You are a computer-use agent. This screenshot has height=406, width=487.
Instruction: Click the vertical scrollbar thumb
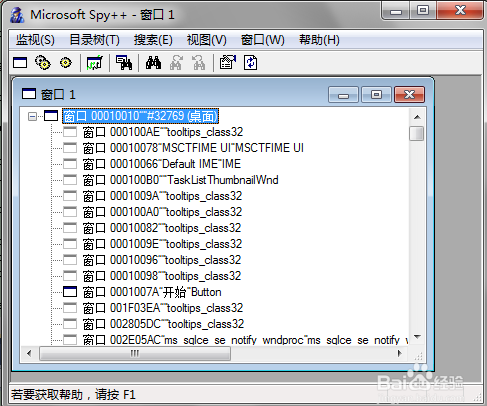(417, 134)
